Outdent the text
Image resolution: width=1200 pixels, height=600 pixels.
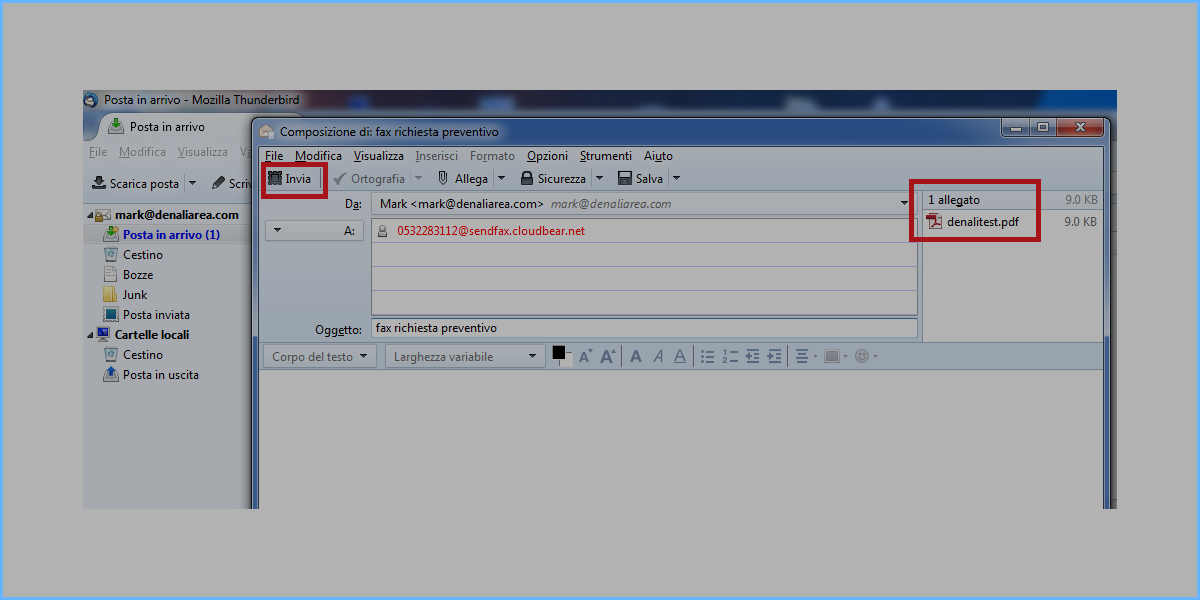coord(752,356)
